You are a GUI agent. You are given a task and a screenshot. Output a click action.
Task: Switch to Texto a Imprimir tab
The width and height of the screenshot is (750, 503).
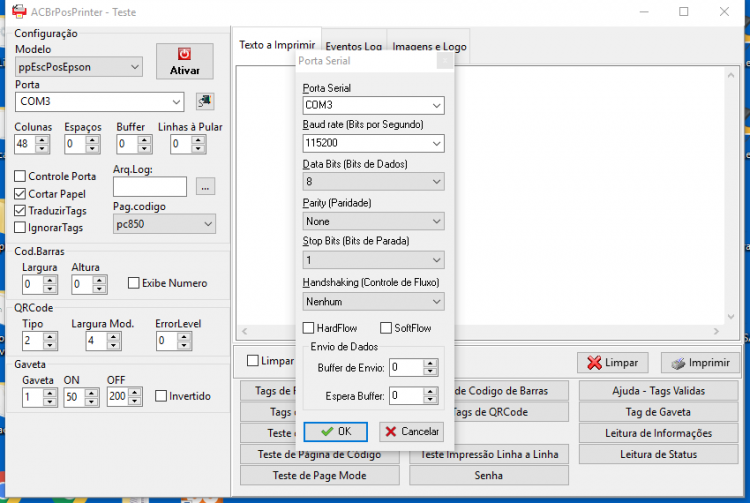277,45
